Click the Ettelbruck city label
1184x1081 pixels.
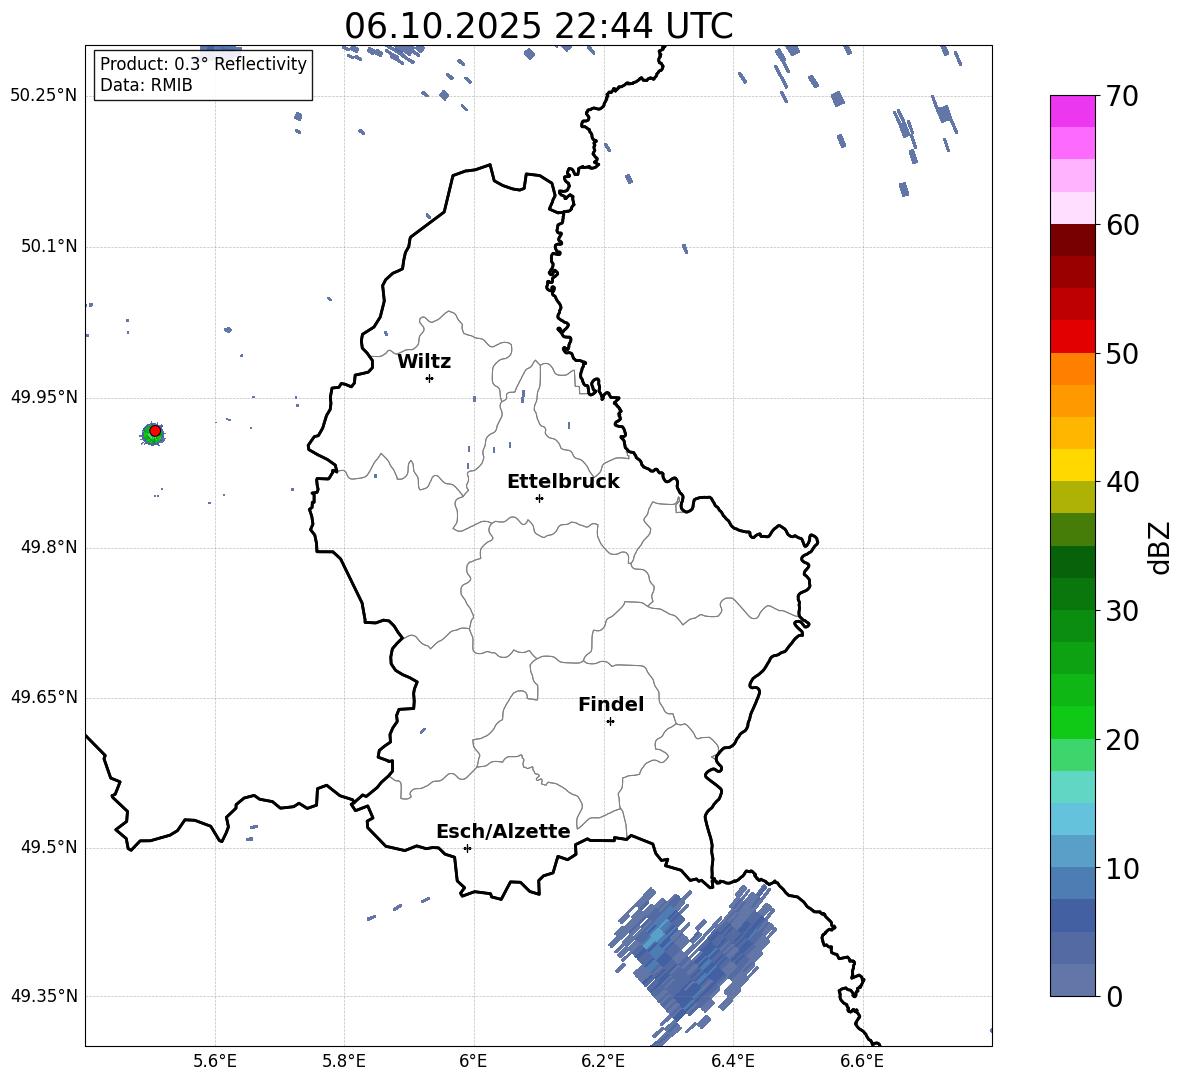(563, 482)
